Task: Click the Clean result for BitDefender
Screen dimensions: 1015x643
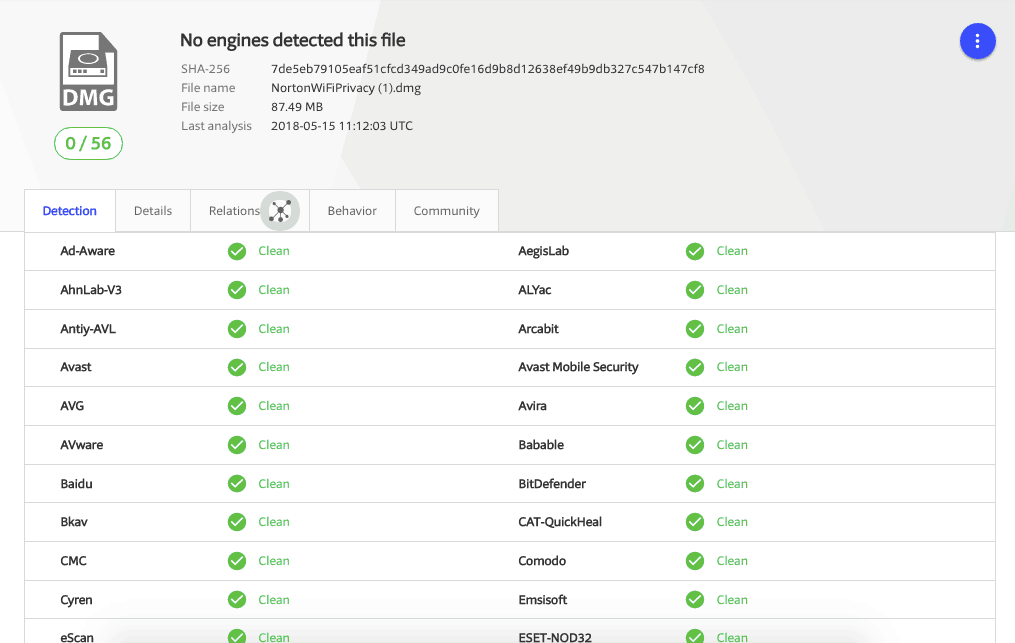Action: pos(732,484)
